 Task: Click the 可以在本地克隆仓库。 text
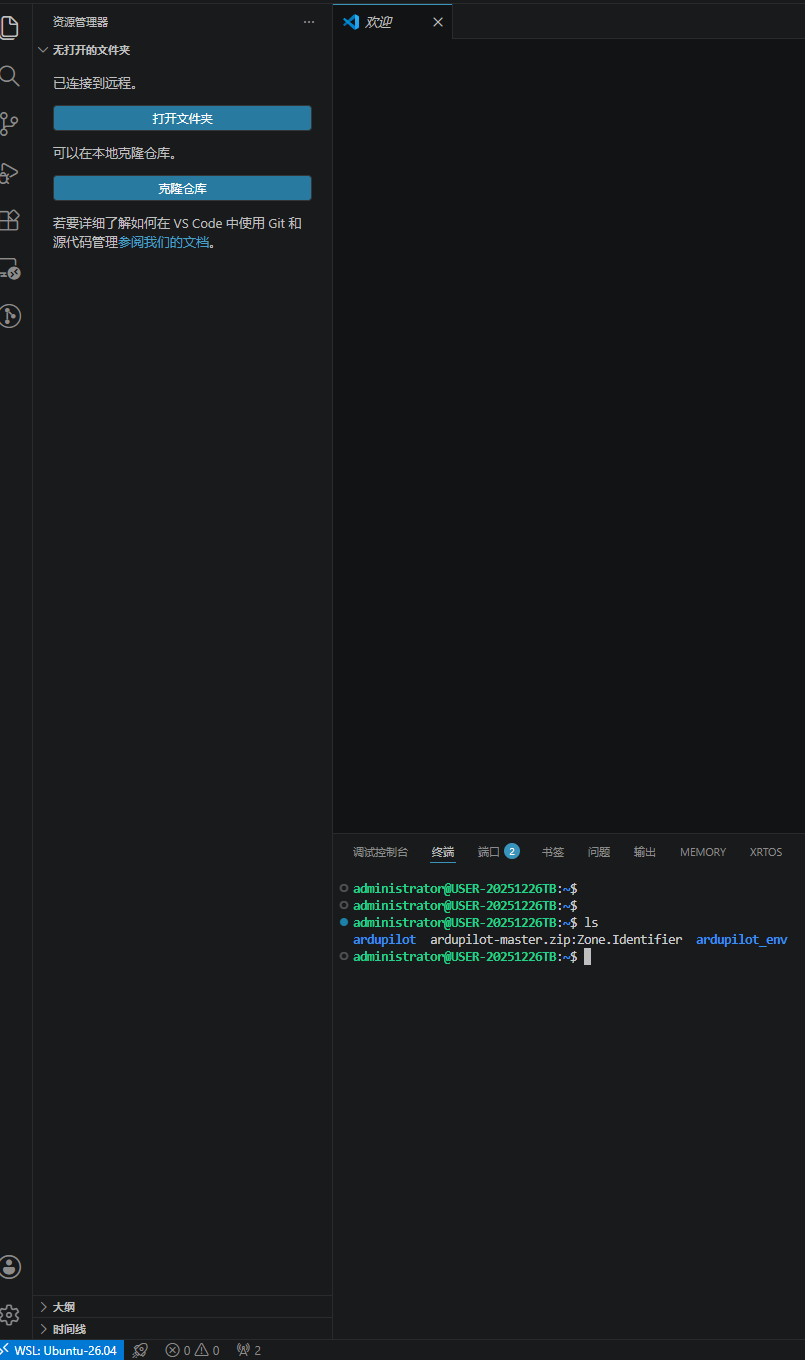point(114,153)
